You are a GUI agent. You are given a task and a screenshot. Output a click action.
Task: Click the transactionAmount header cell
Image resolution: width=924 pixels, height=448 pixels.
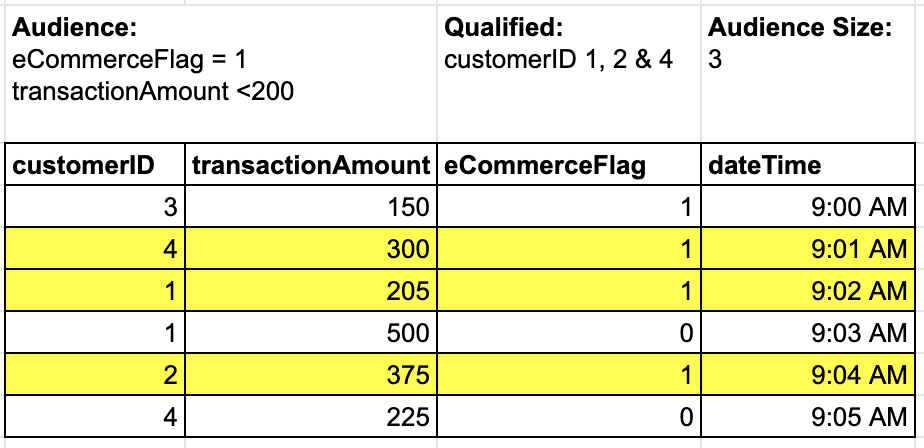click(313, 165)
